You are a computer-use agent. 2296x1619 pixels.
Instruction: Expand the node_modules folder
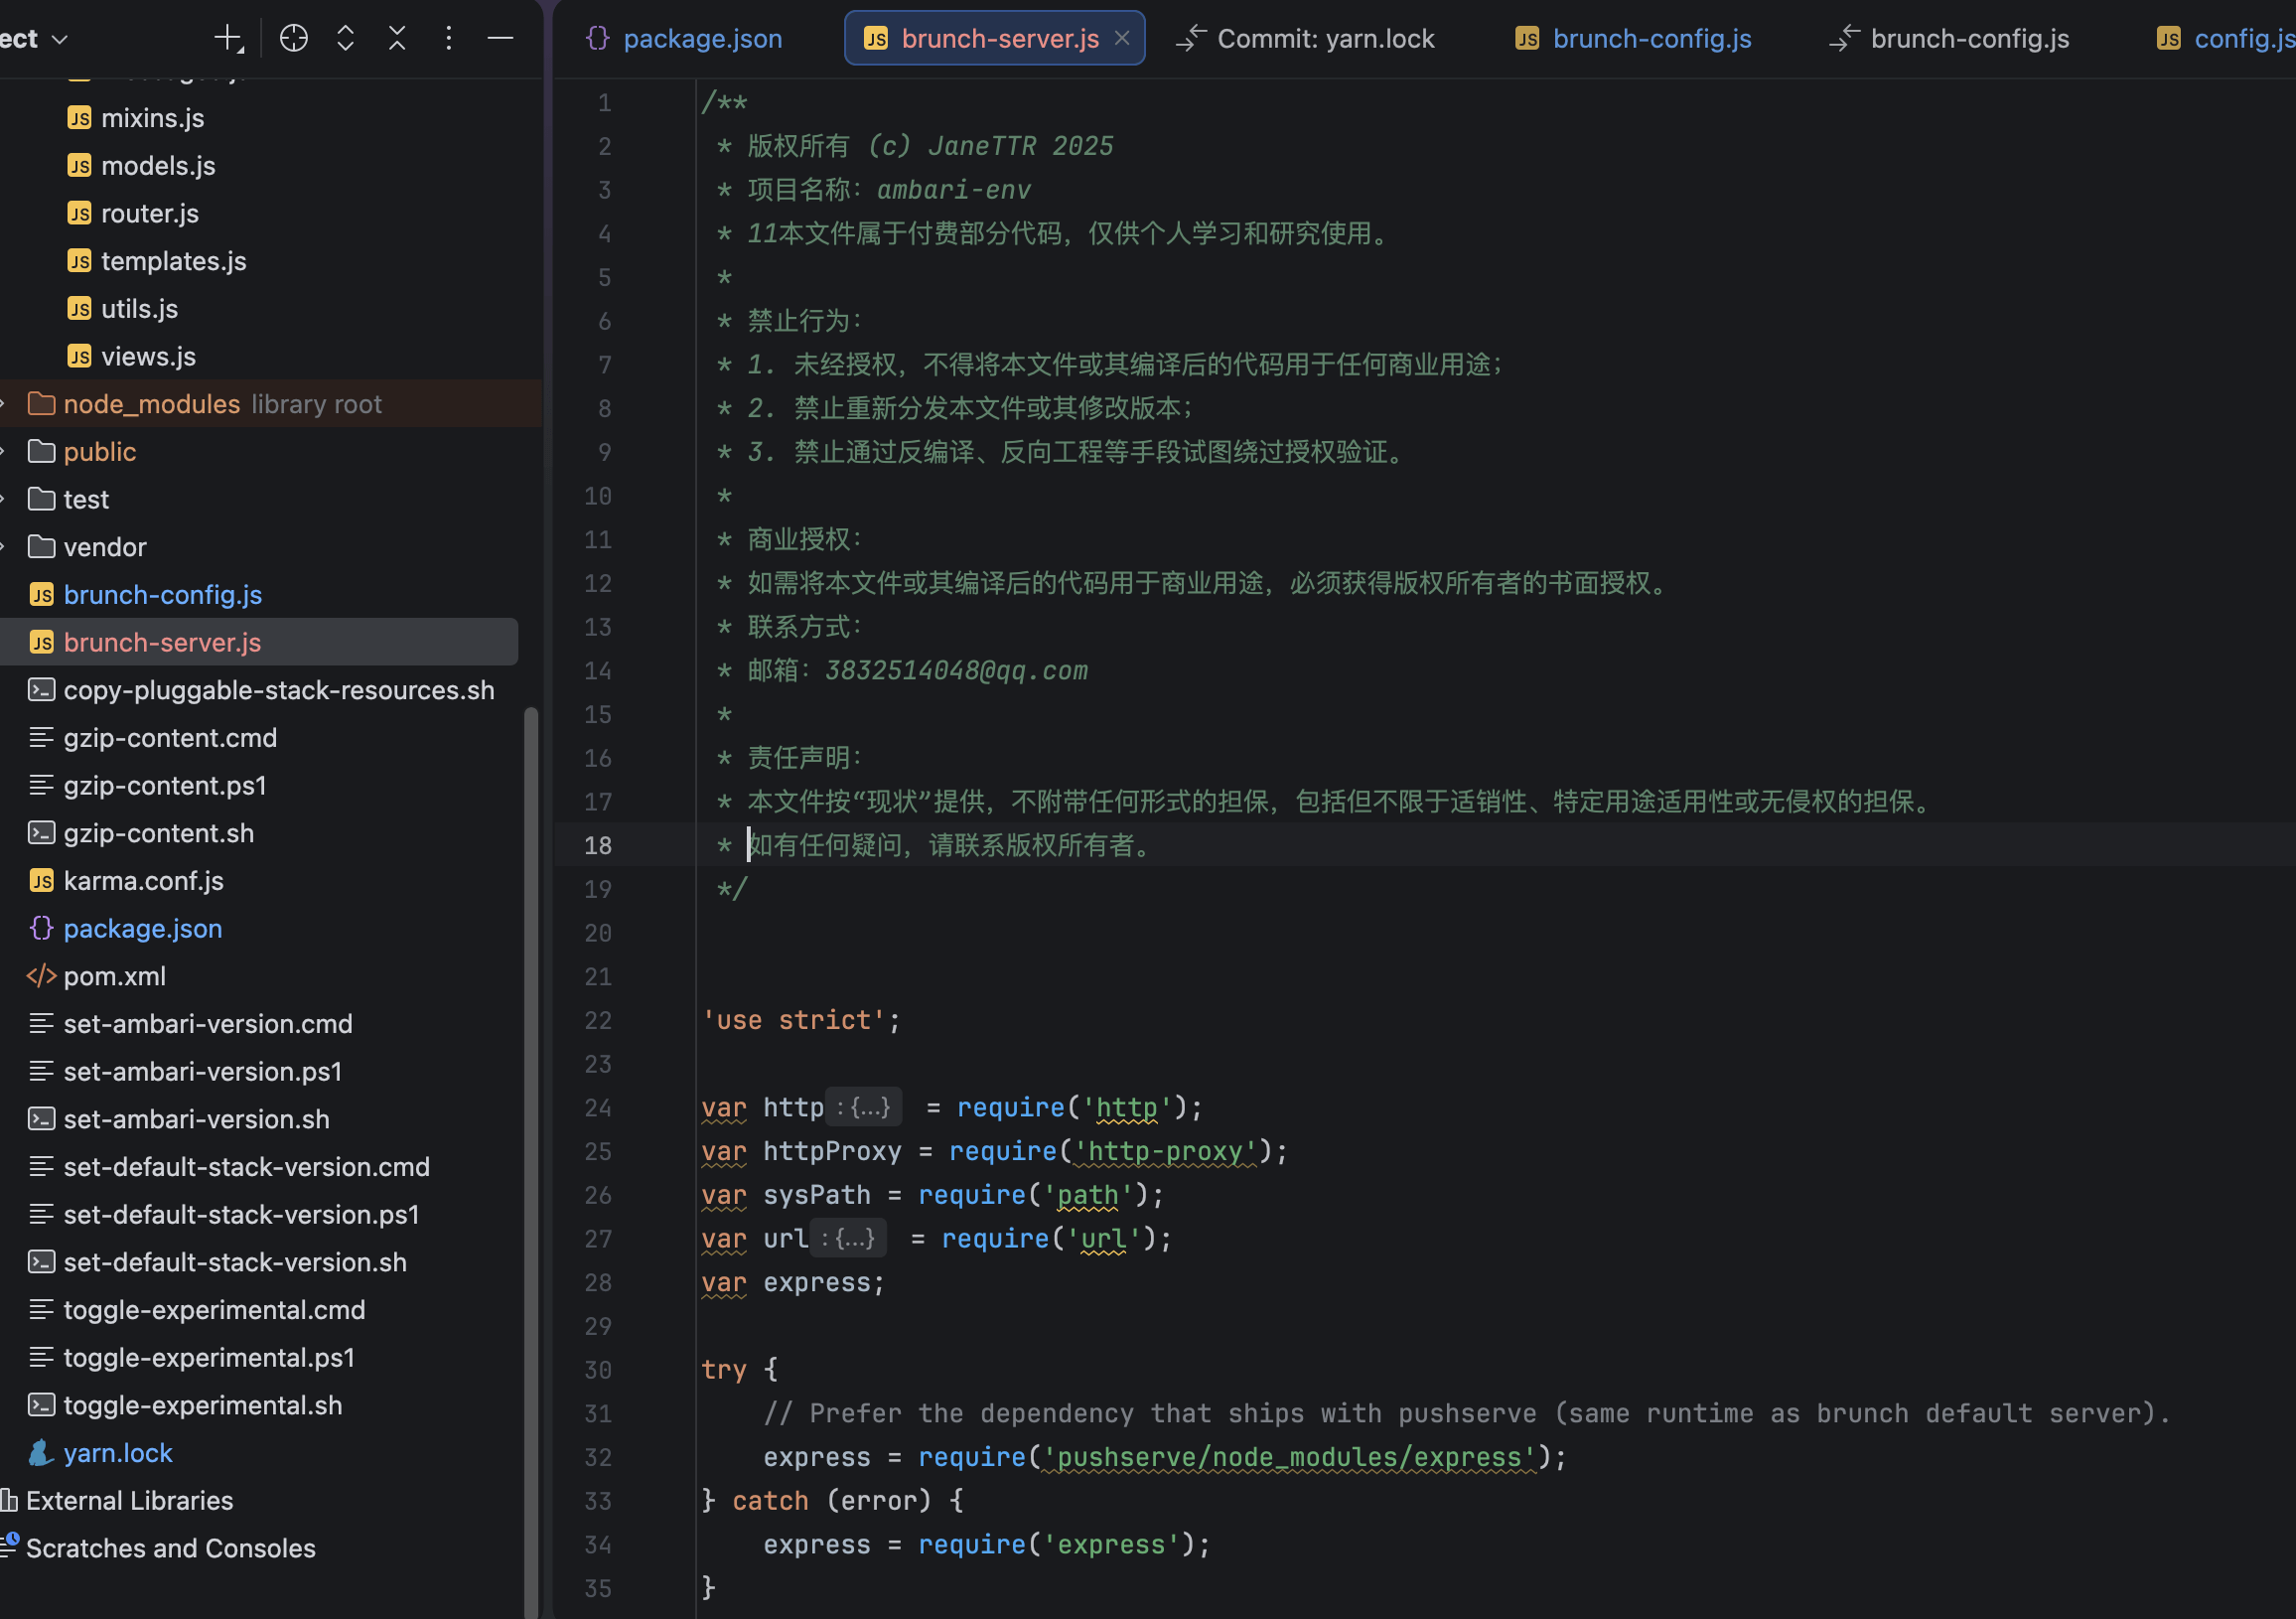click(4, 404)
